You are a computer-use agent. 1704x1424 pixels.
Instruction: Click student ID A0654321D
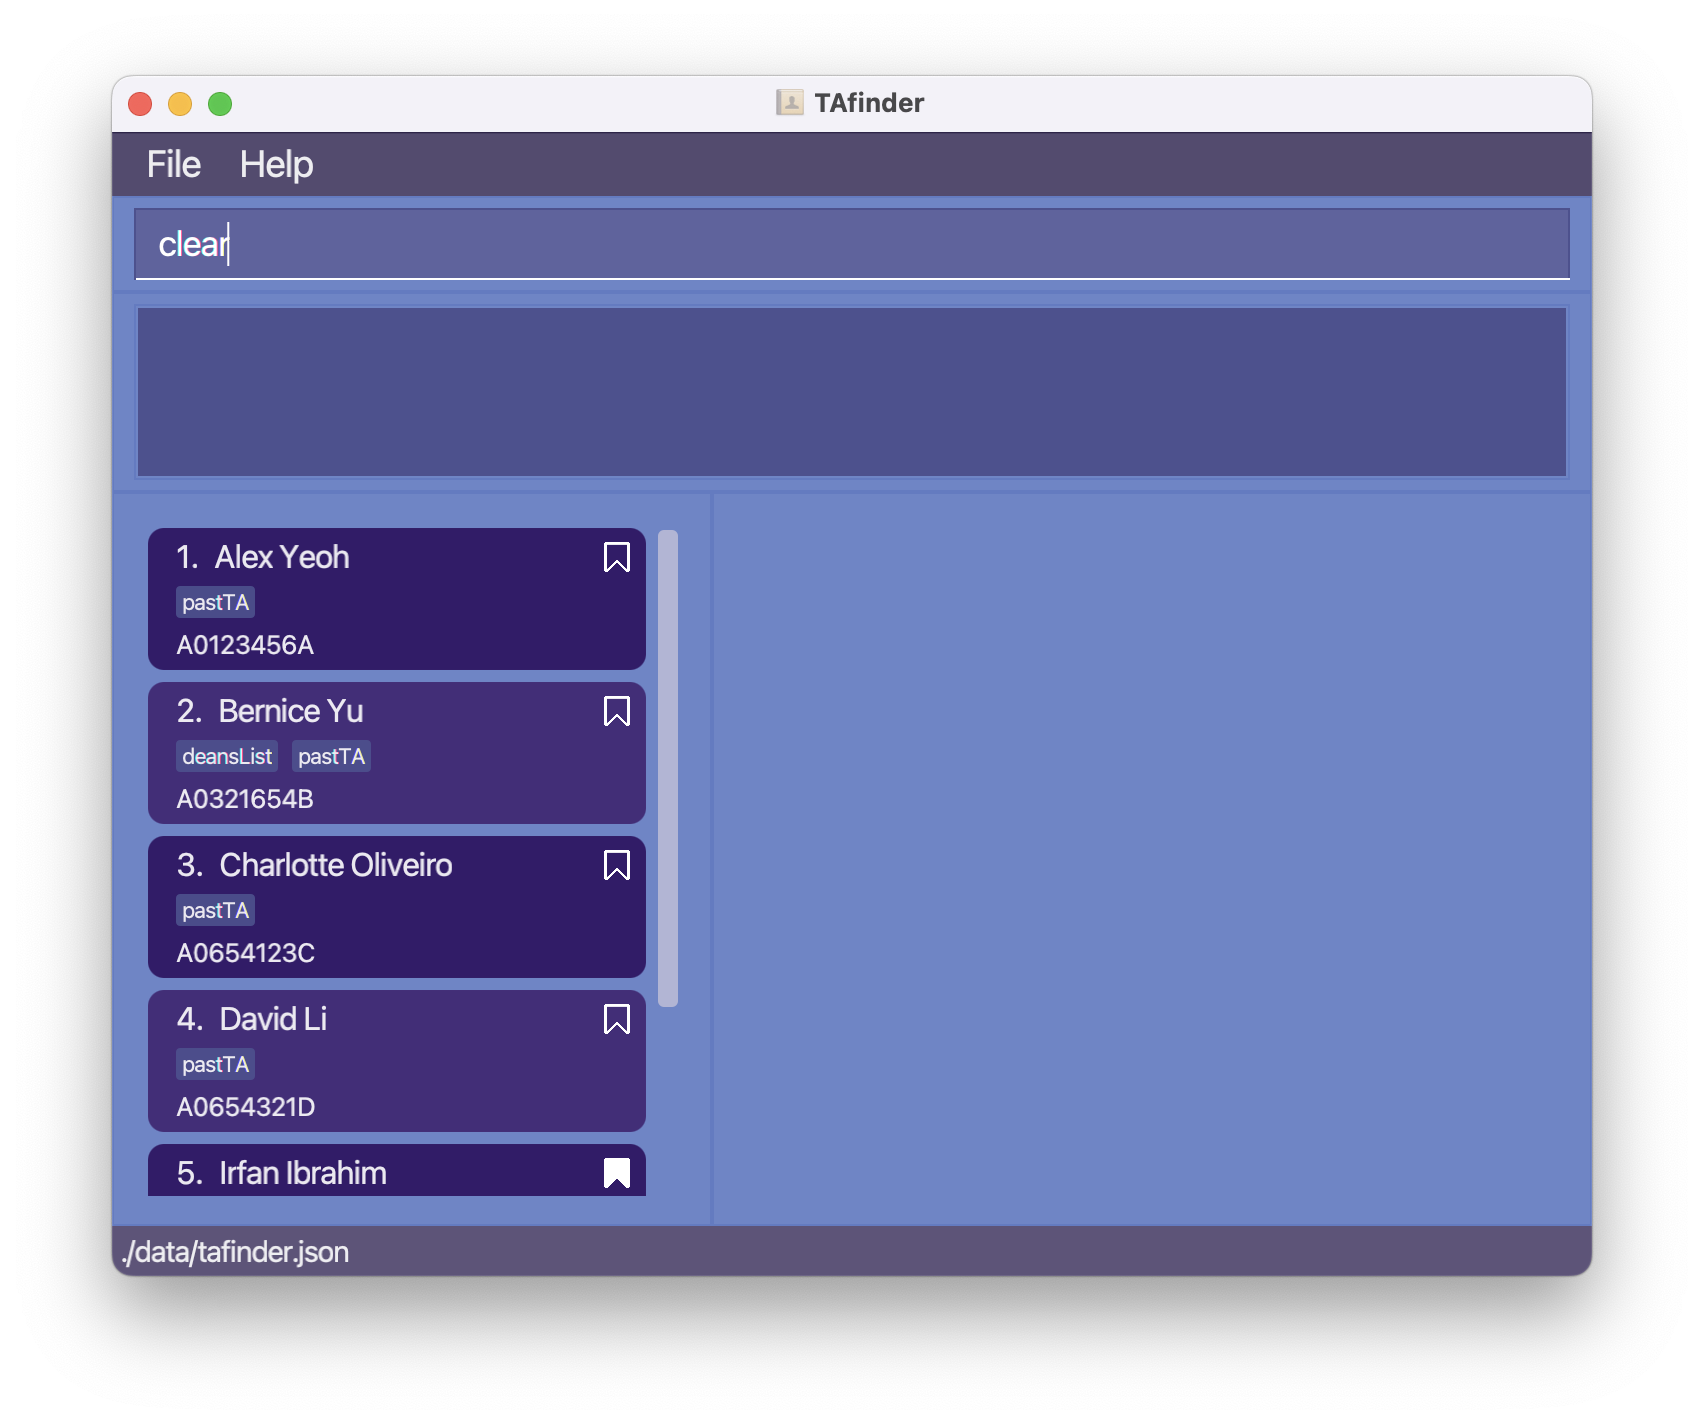point(246,1107)
